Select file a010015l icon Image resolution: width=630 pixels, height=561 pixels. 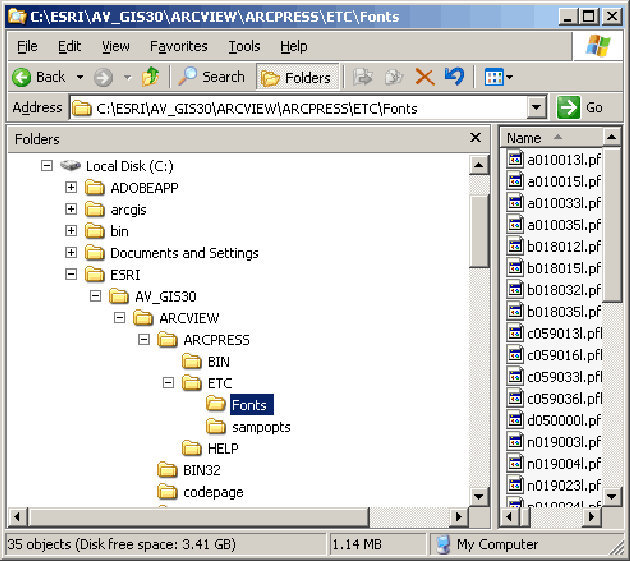515,181
